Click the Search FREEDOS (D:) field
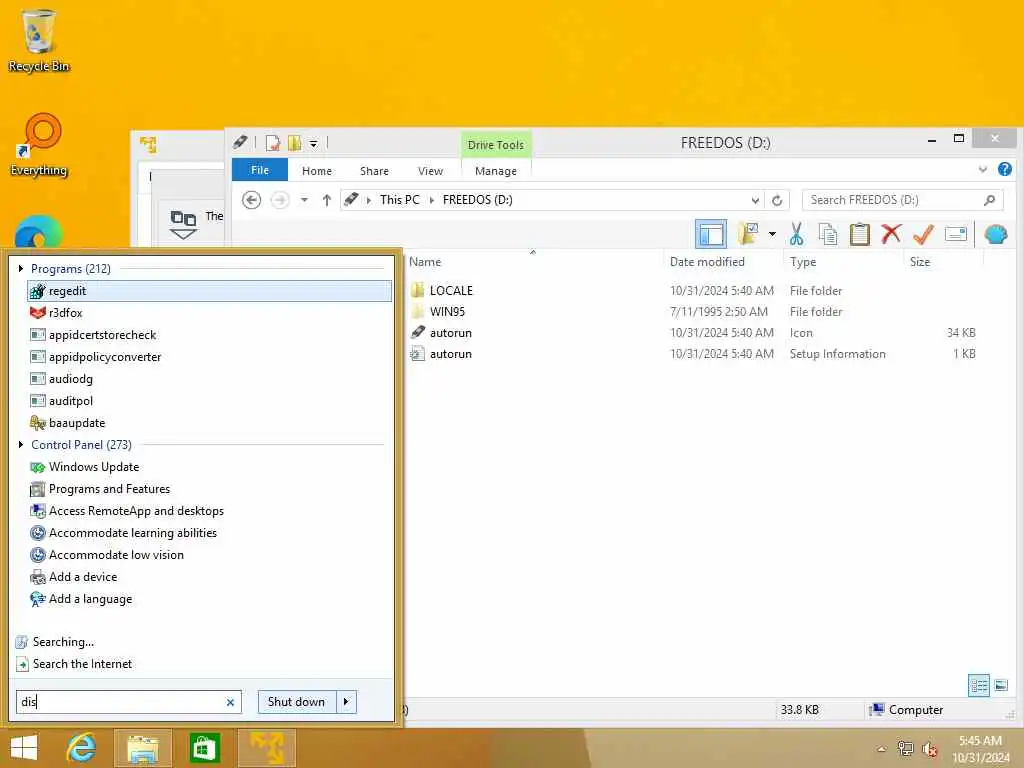The width and height of the screenshot is (1024, 768). (x=902, y=200)
